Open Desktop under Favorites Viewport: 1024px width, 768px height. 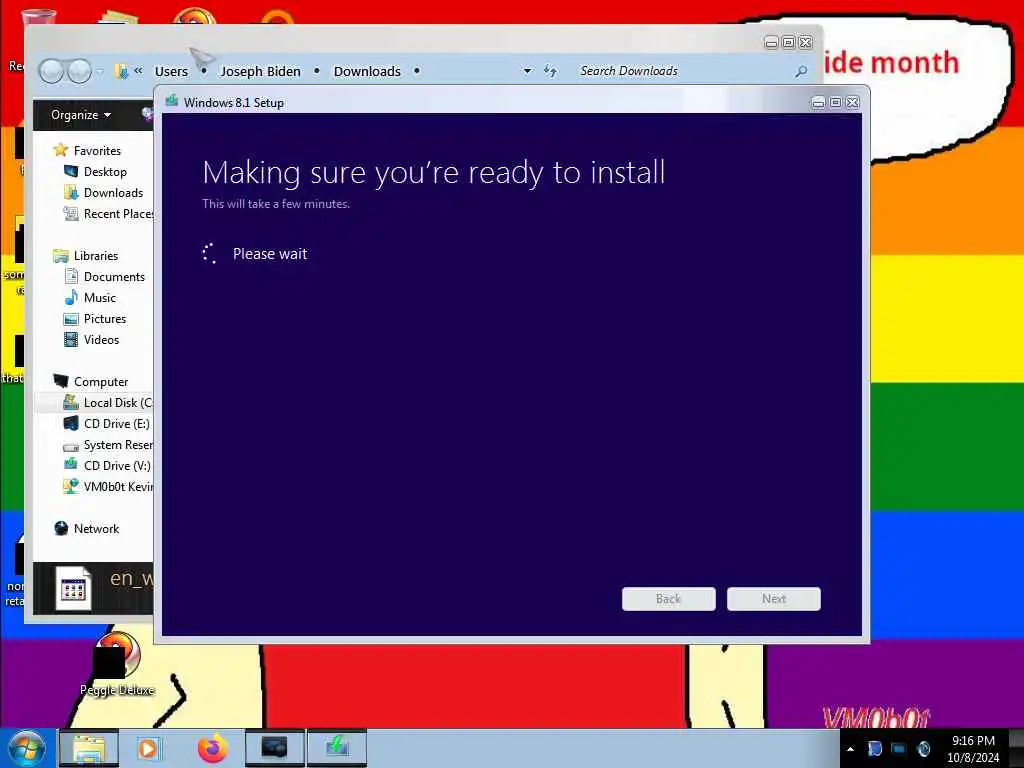click(105, 172)
